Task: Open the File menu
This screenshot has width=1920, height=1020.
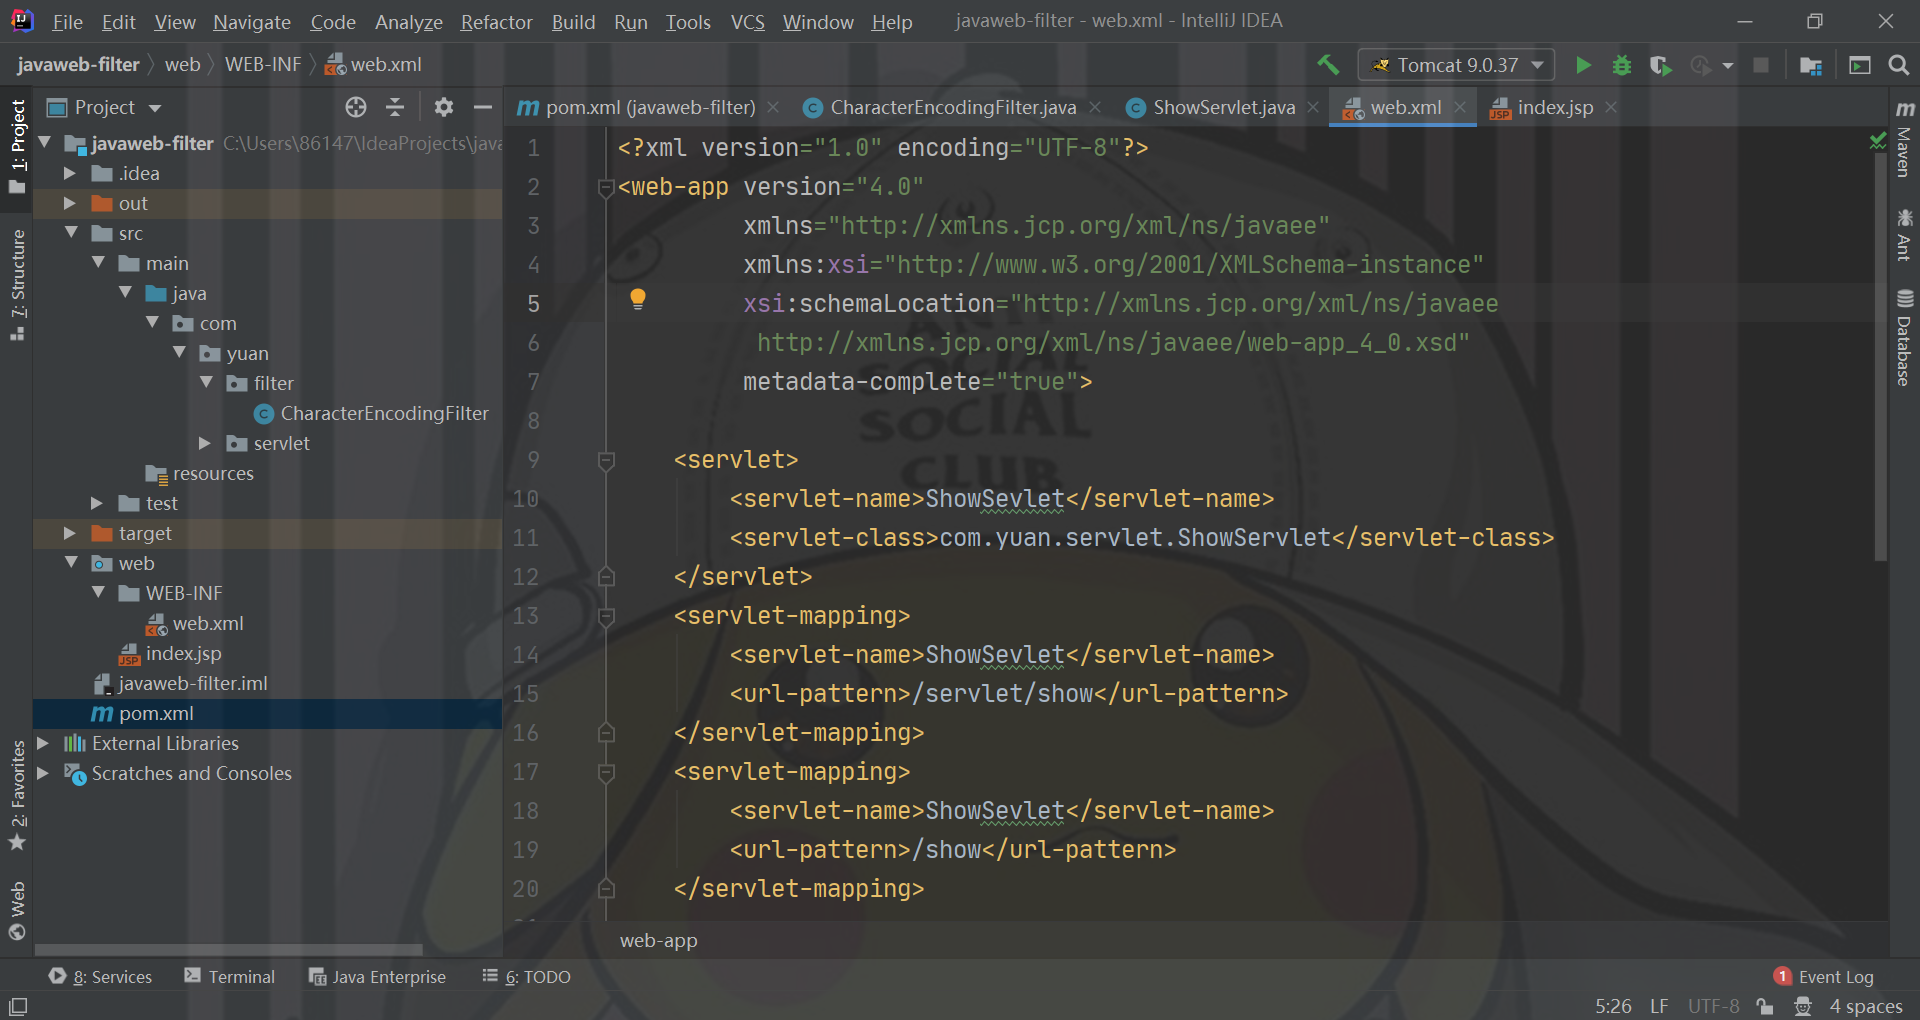Action: pyautogui.click(x=68, y=22)
